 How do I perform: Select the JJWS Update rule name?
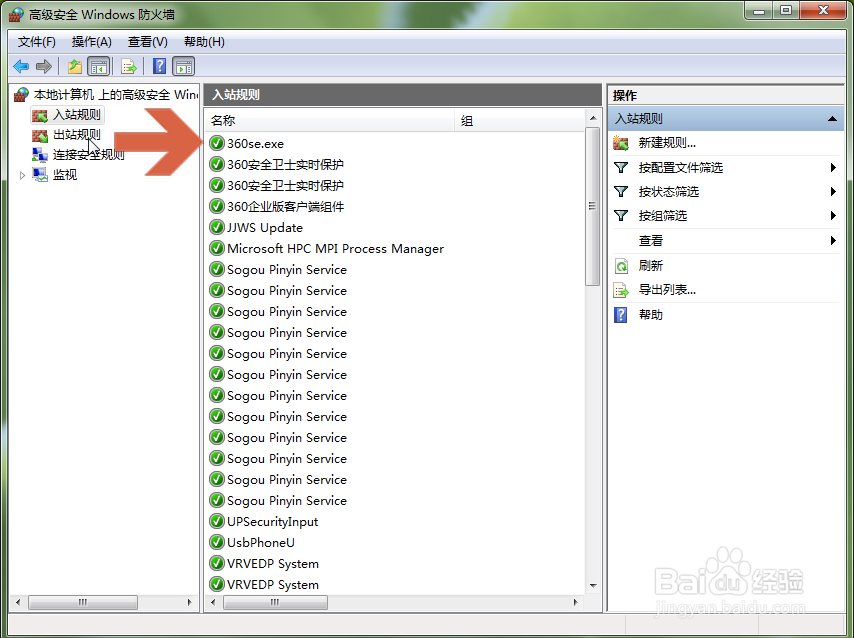(265, 228)
